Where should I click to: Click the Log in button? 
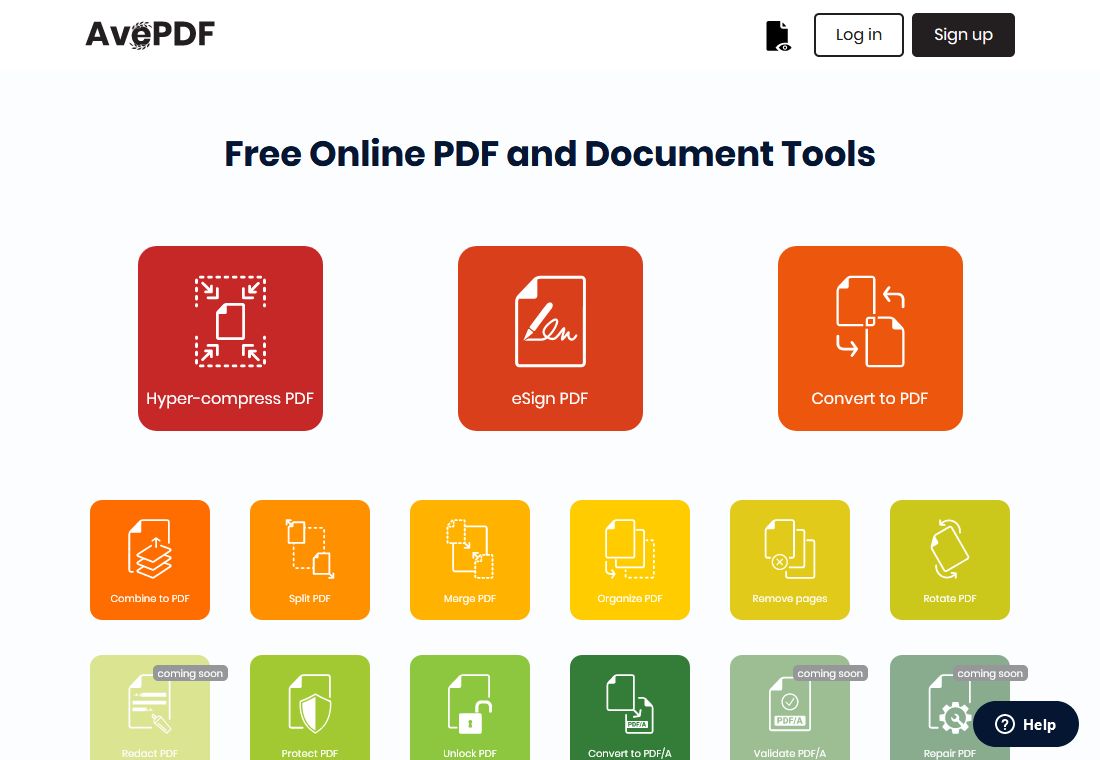tap(858, 35)
